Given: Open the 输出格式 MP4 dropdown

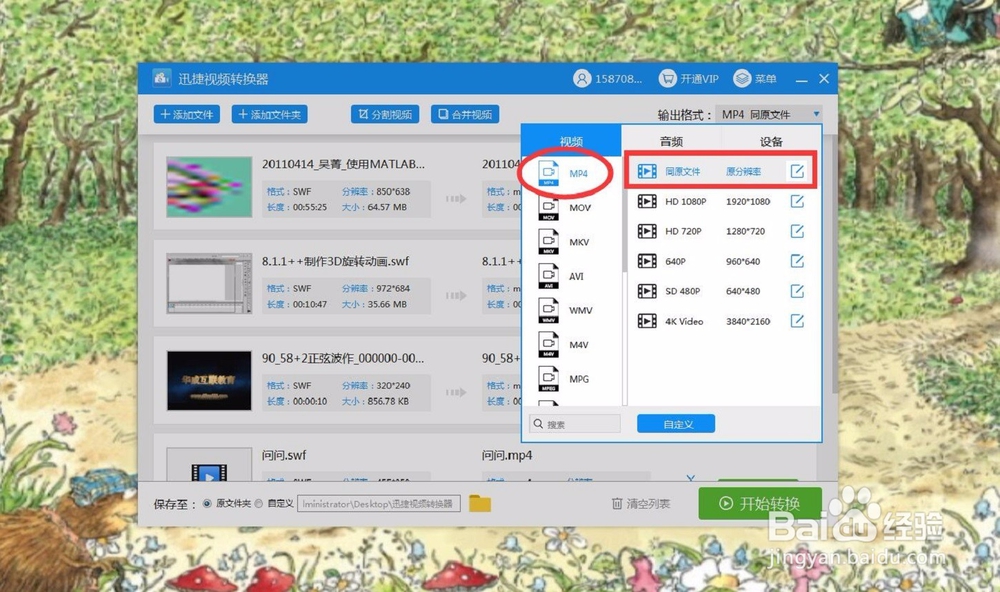Looking at the screenshot, I should [757, 114].
